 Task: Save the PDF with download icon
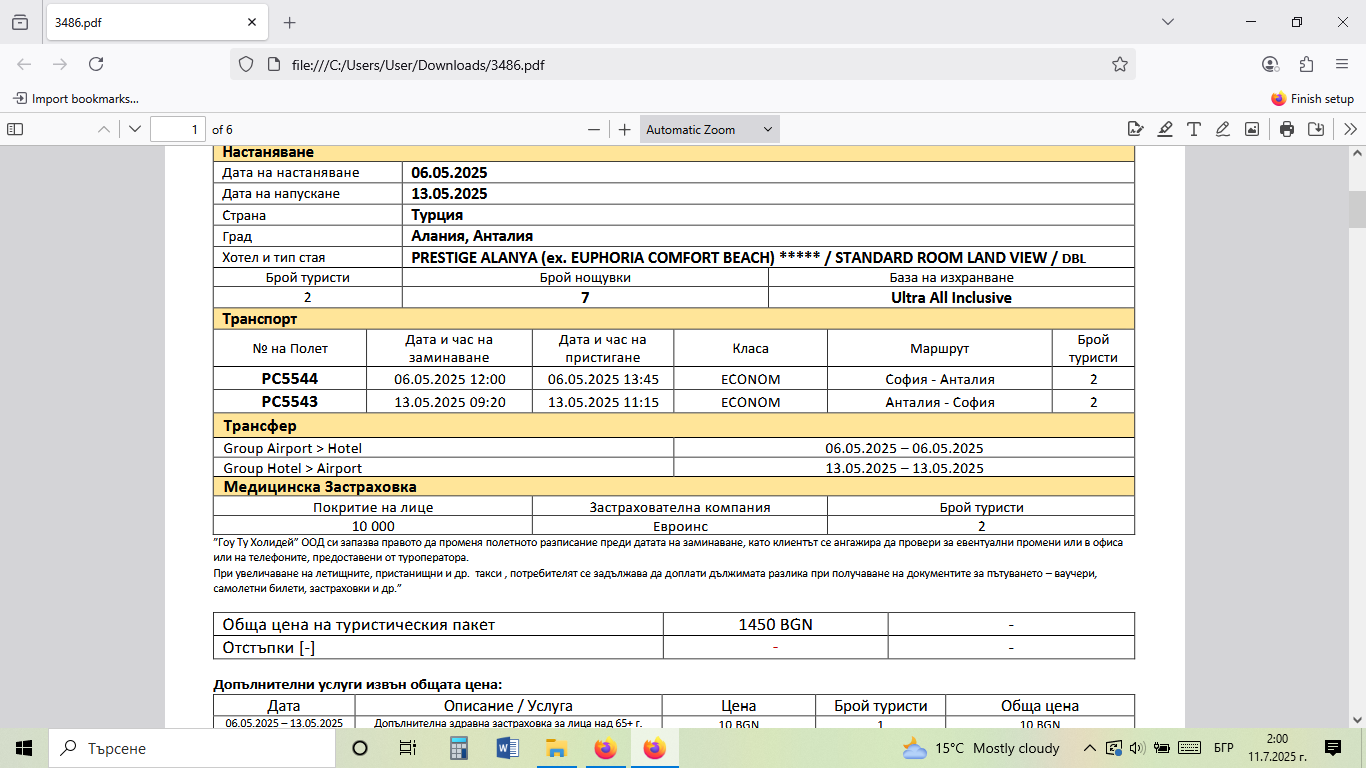point(1316,129)
